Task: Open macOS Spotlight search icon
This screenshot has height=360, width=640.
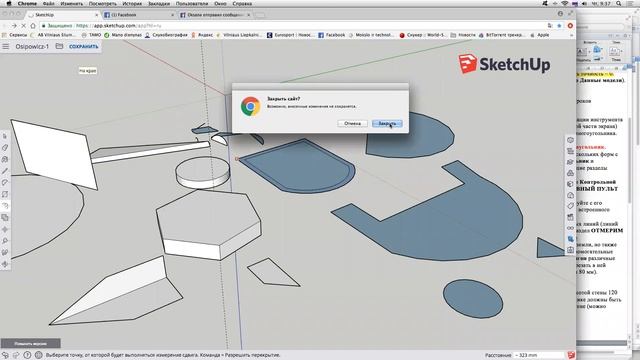Action: point(619,3)
